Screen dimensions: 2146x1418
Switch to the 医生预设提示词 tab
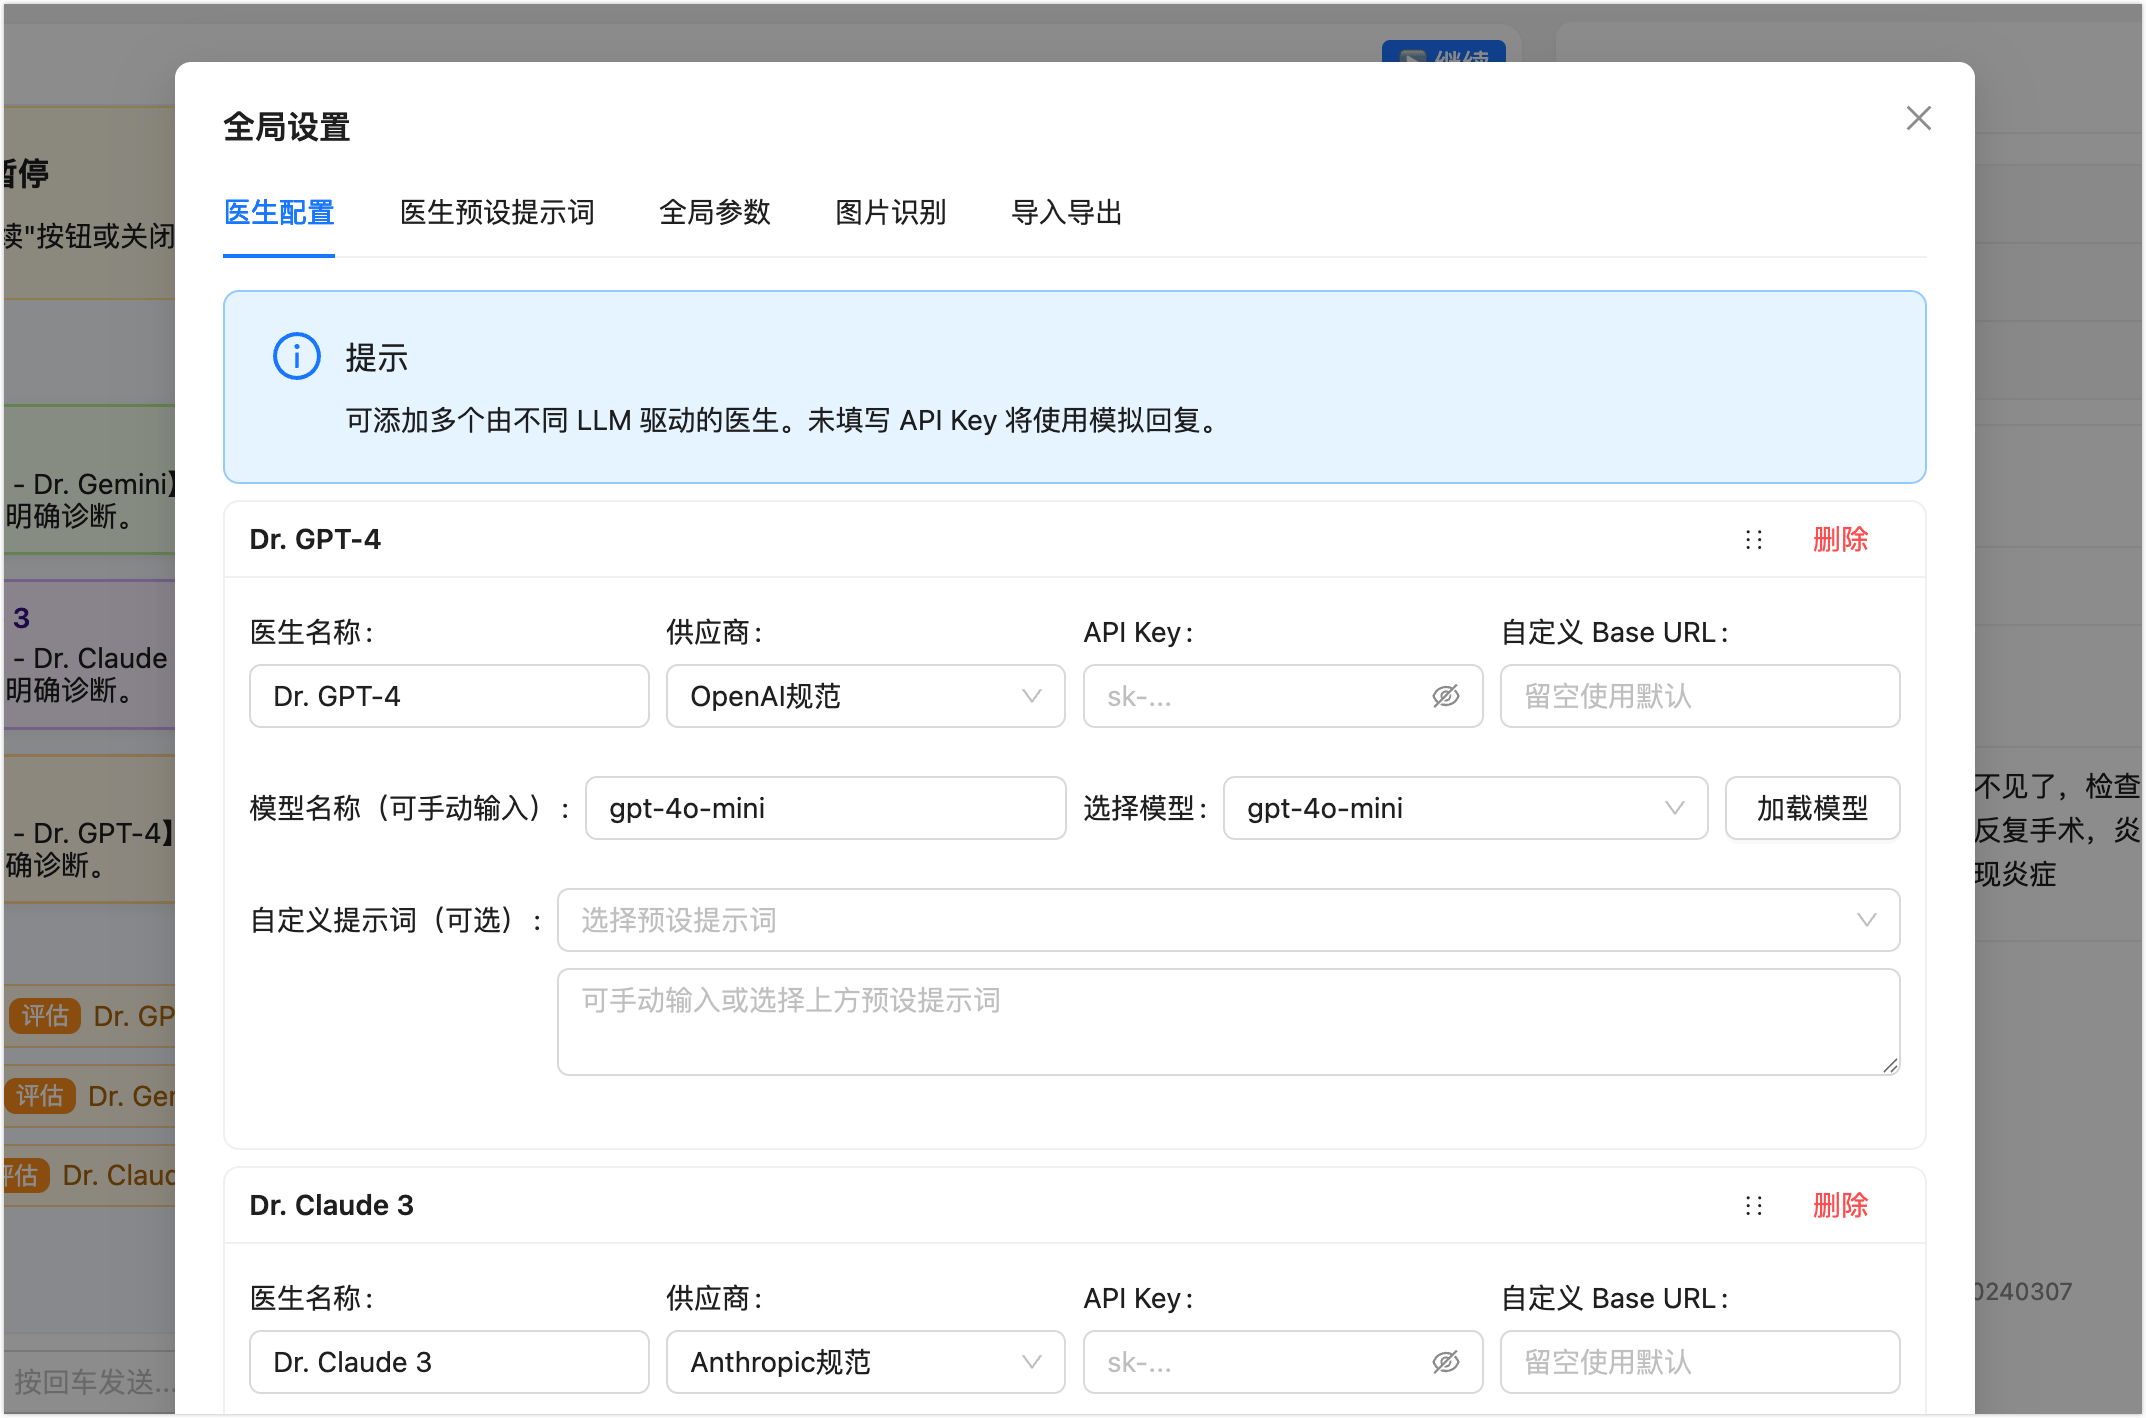pos(497,213)
